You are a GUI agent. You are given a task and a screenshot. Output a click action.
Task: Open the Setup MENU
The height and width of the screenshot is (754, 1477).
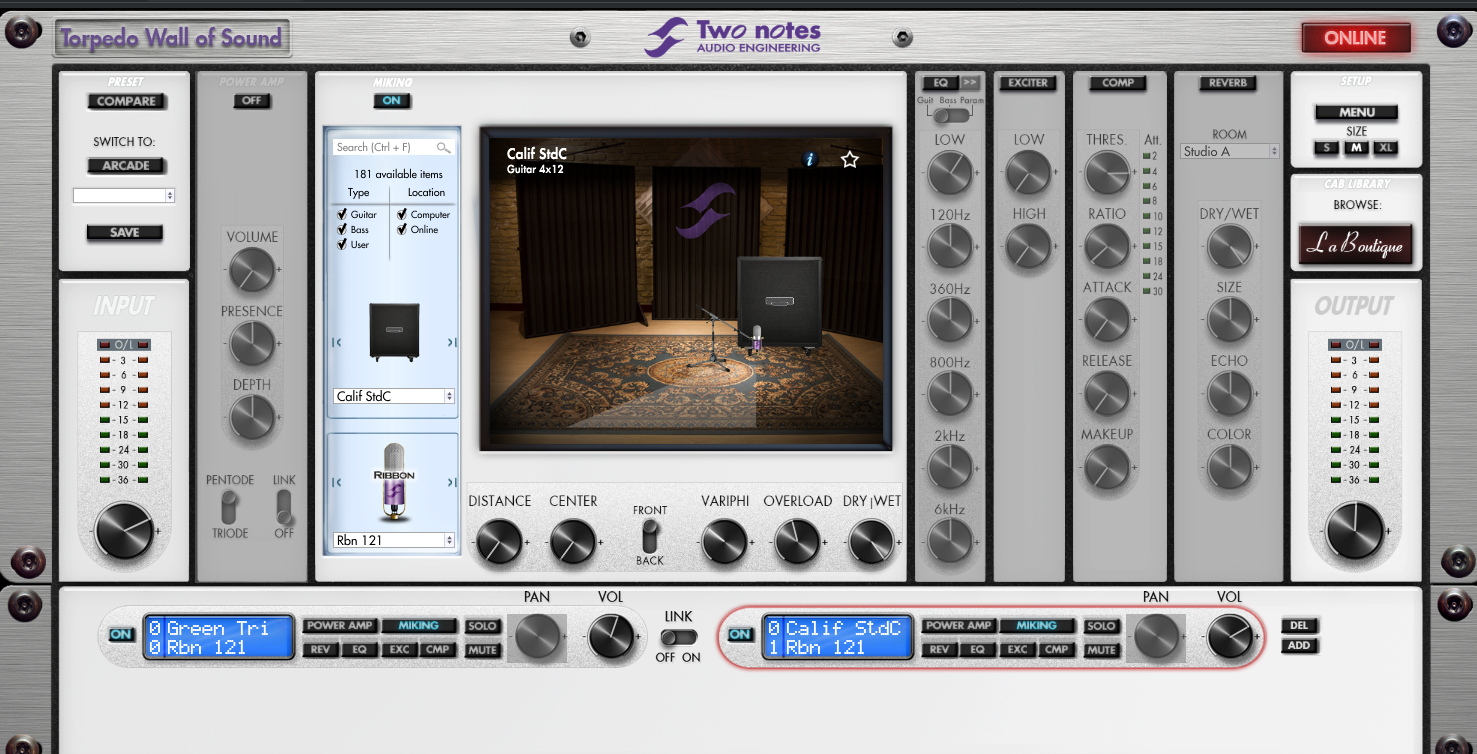(1356, 112)
